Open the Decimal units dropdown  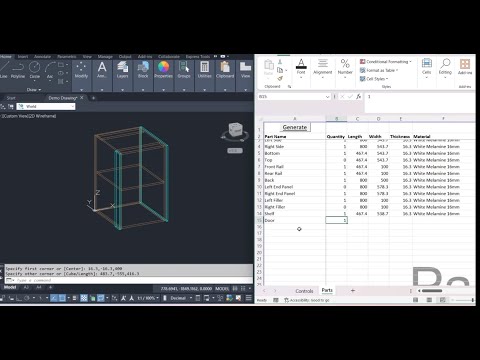[x=180, y=298]
